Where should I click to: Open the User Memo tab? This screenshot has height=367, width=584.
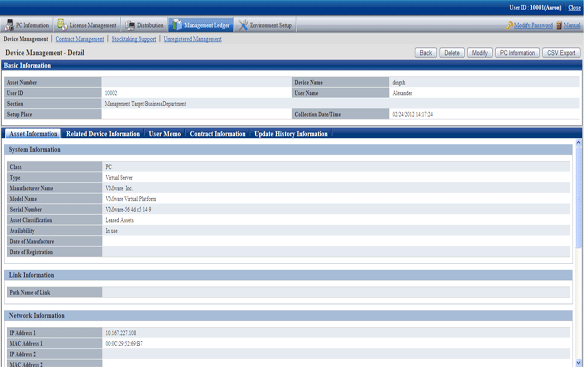pyautogui.click(x=165, y=134)
